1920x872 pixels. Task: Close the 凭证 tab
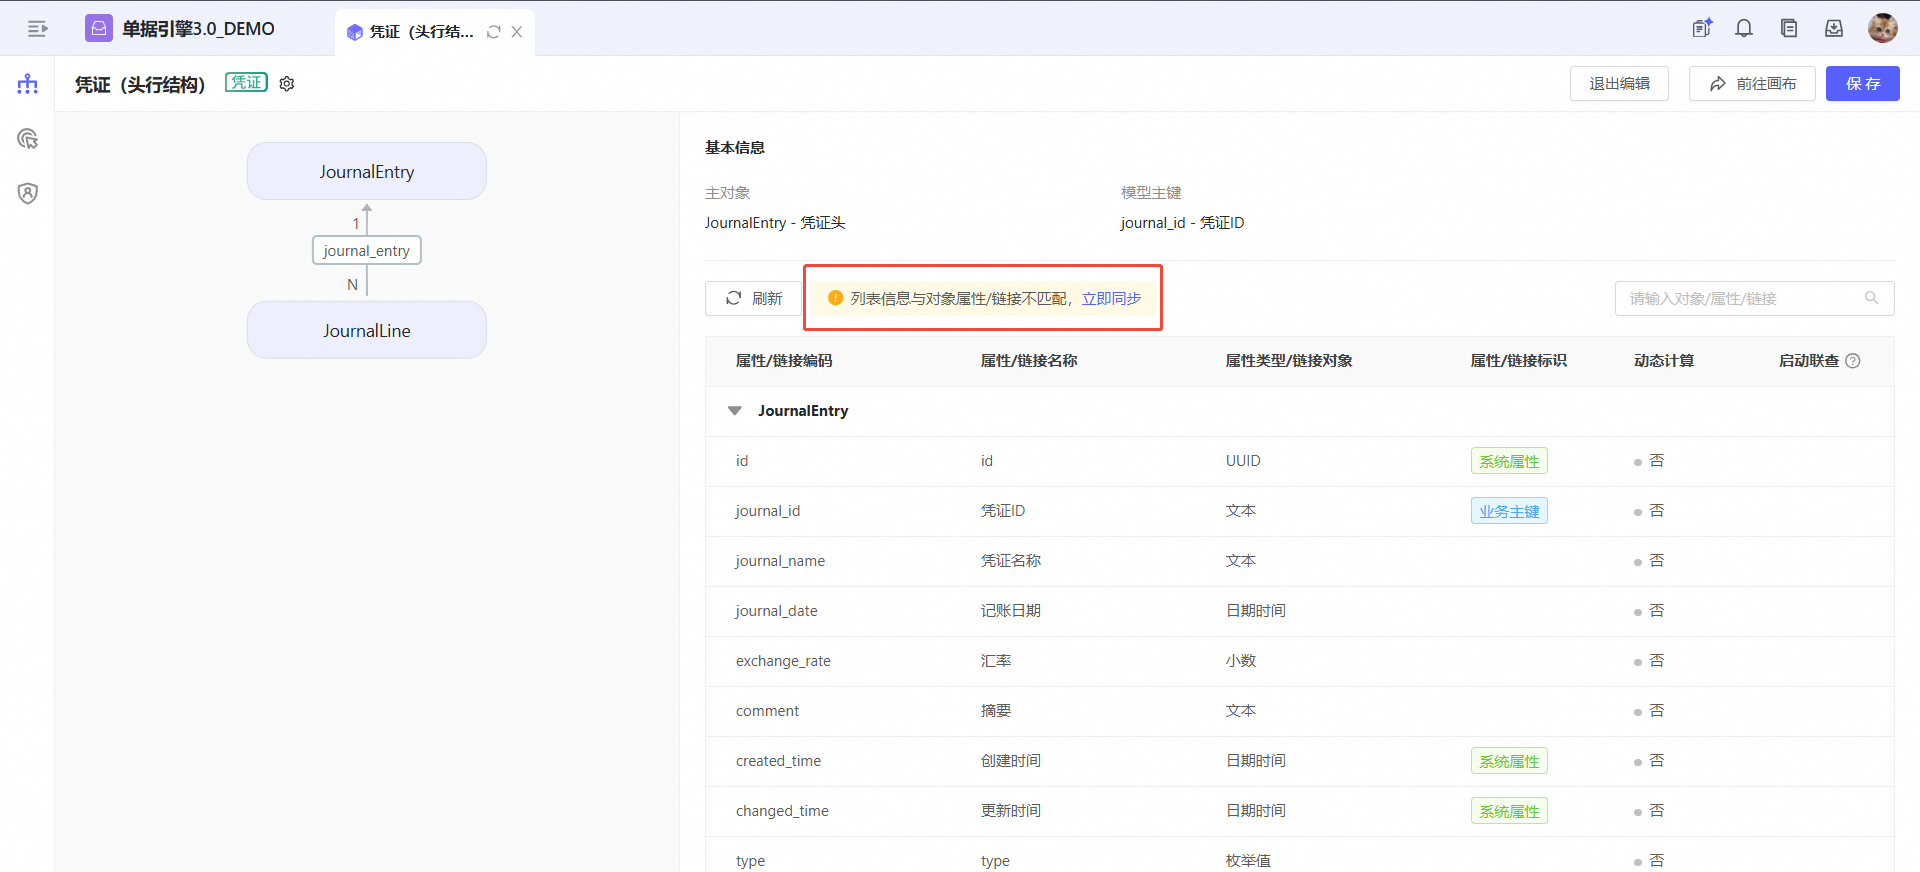coord(517,32)
